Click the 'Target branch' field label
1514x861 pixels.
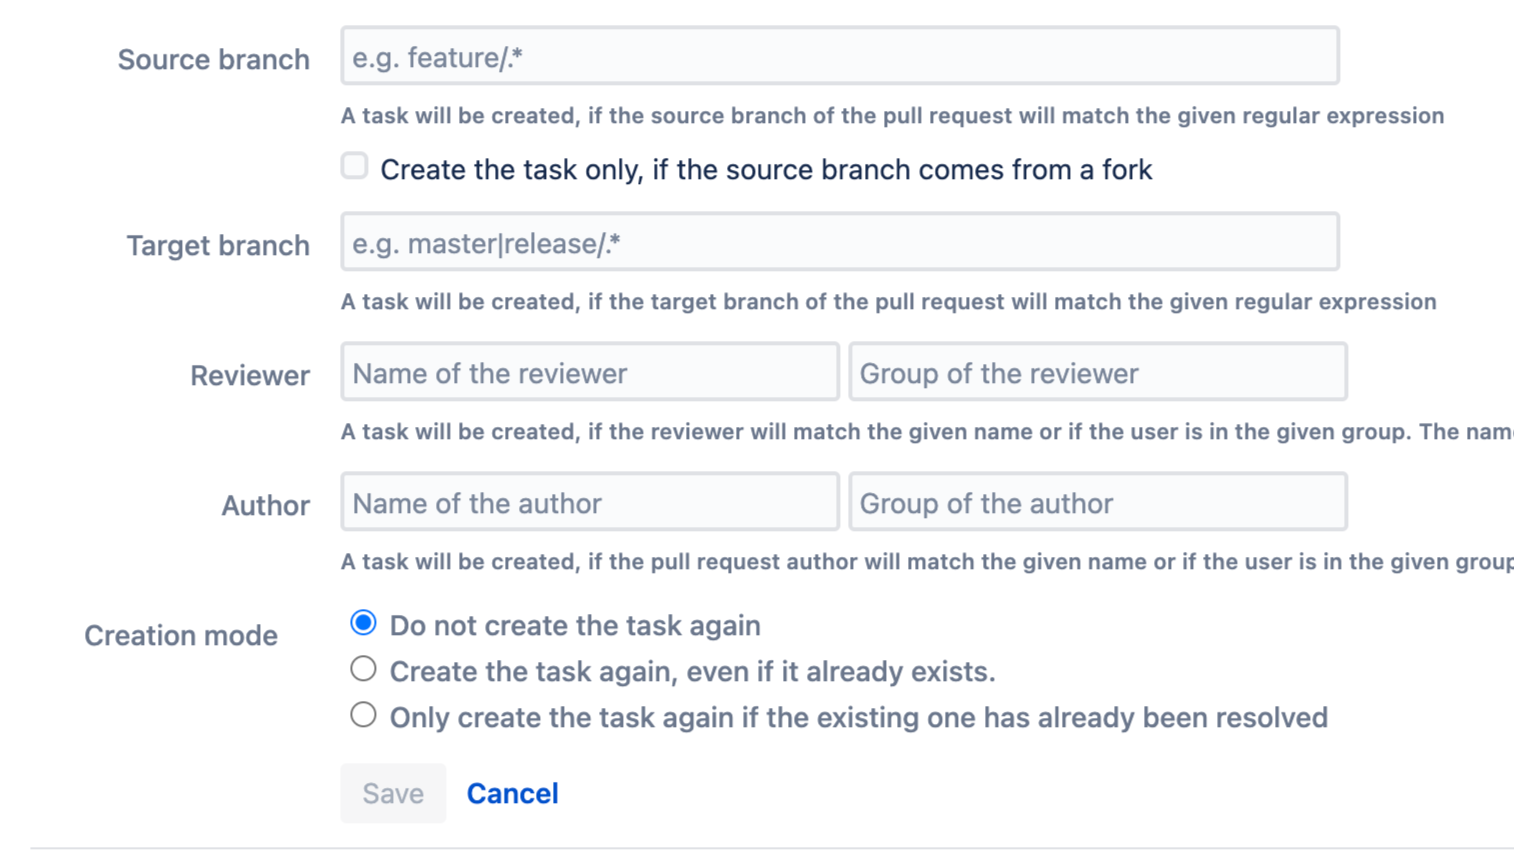(x=217, y=246)
